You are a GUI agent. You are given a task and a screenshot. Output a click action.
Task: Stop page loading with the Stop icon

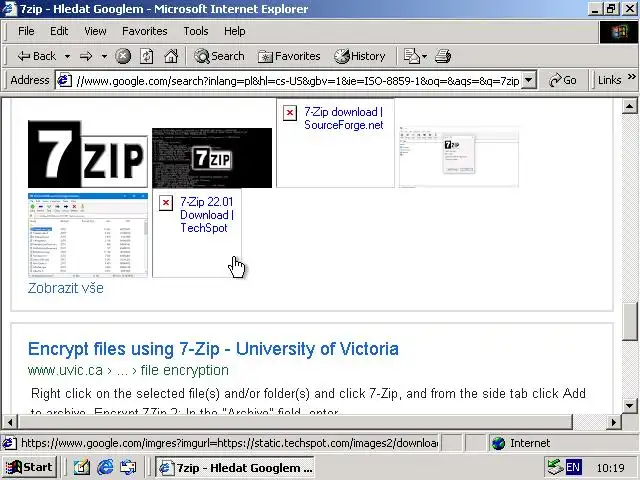(x=123, y=56)
